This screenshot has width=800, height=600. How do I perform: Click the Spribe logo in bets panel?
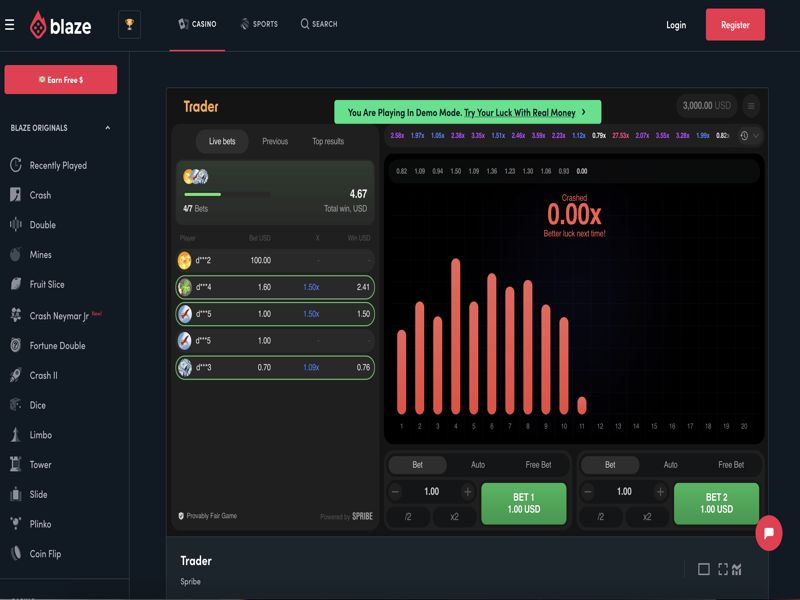362,516
